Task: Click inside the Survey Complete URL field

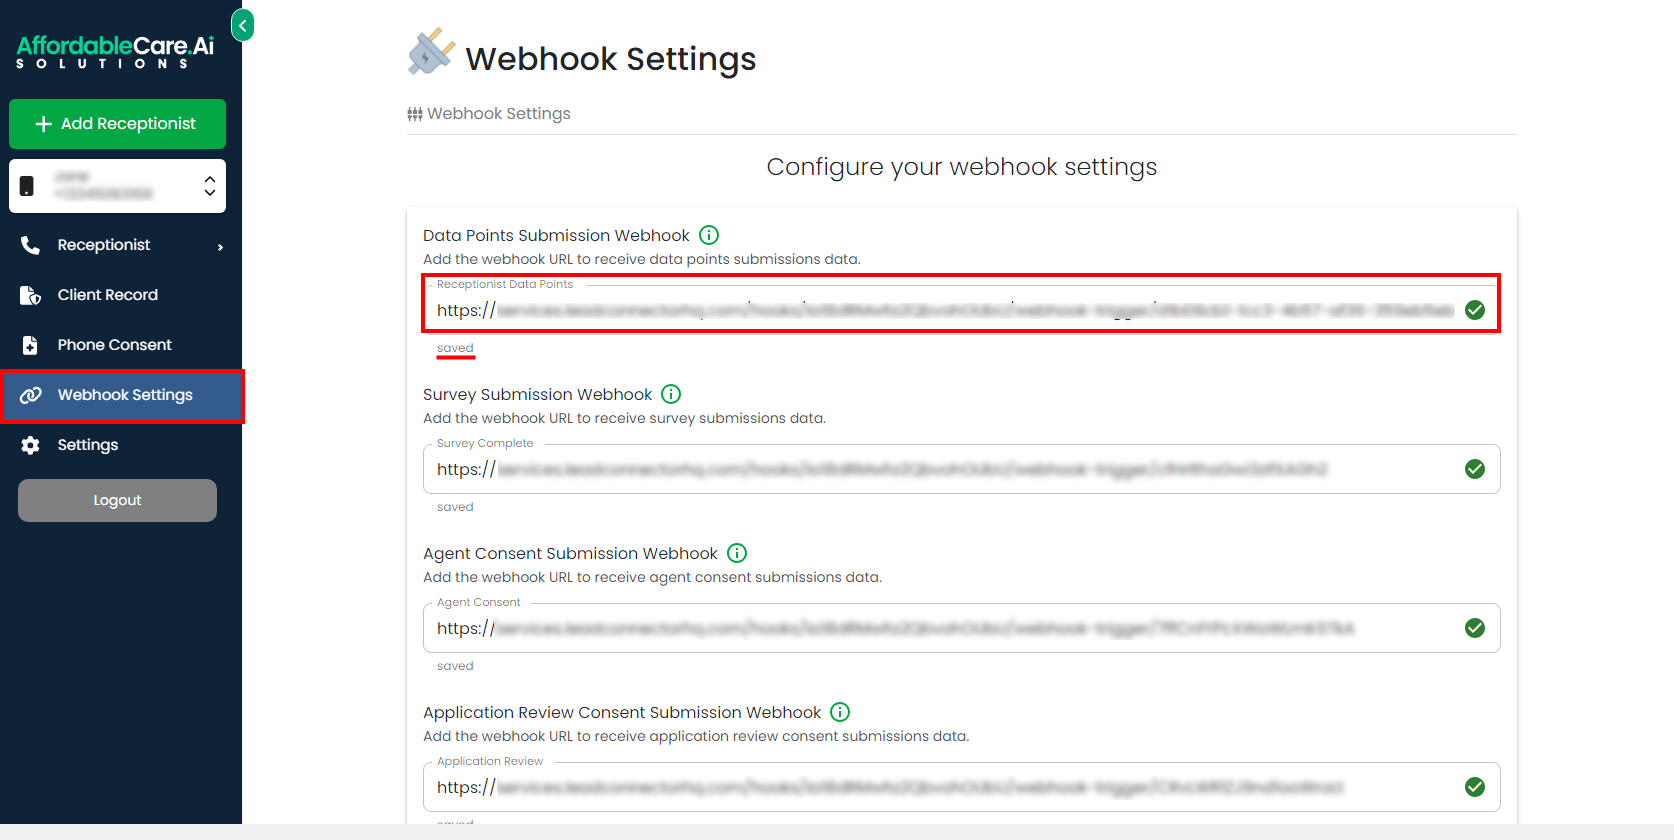Action: (x=900, y=468)
